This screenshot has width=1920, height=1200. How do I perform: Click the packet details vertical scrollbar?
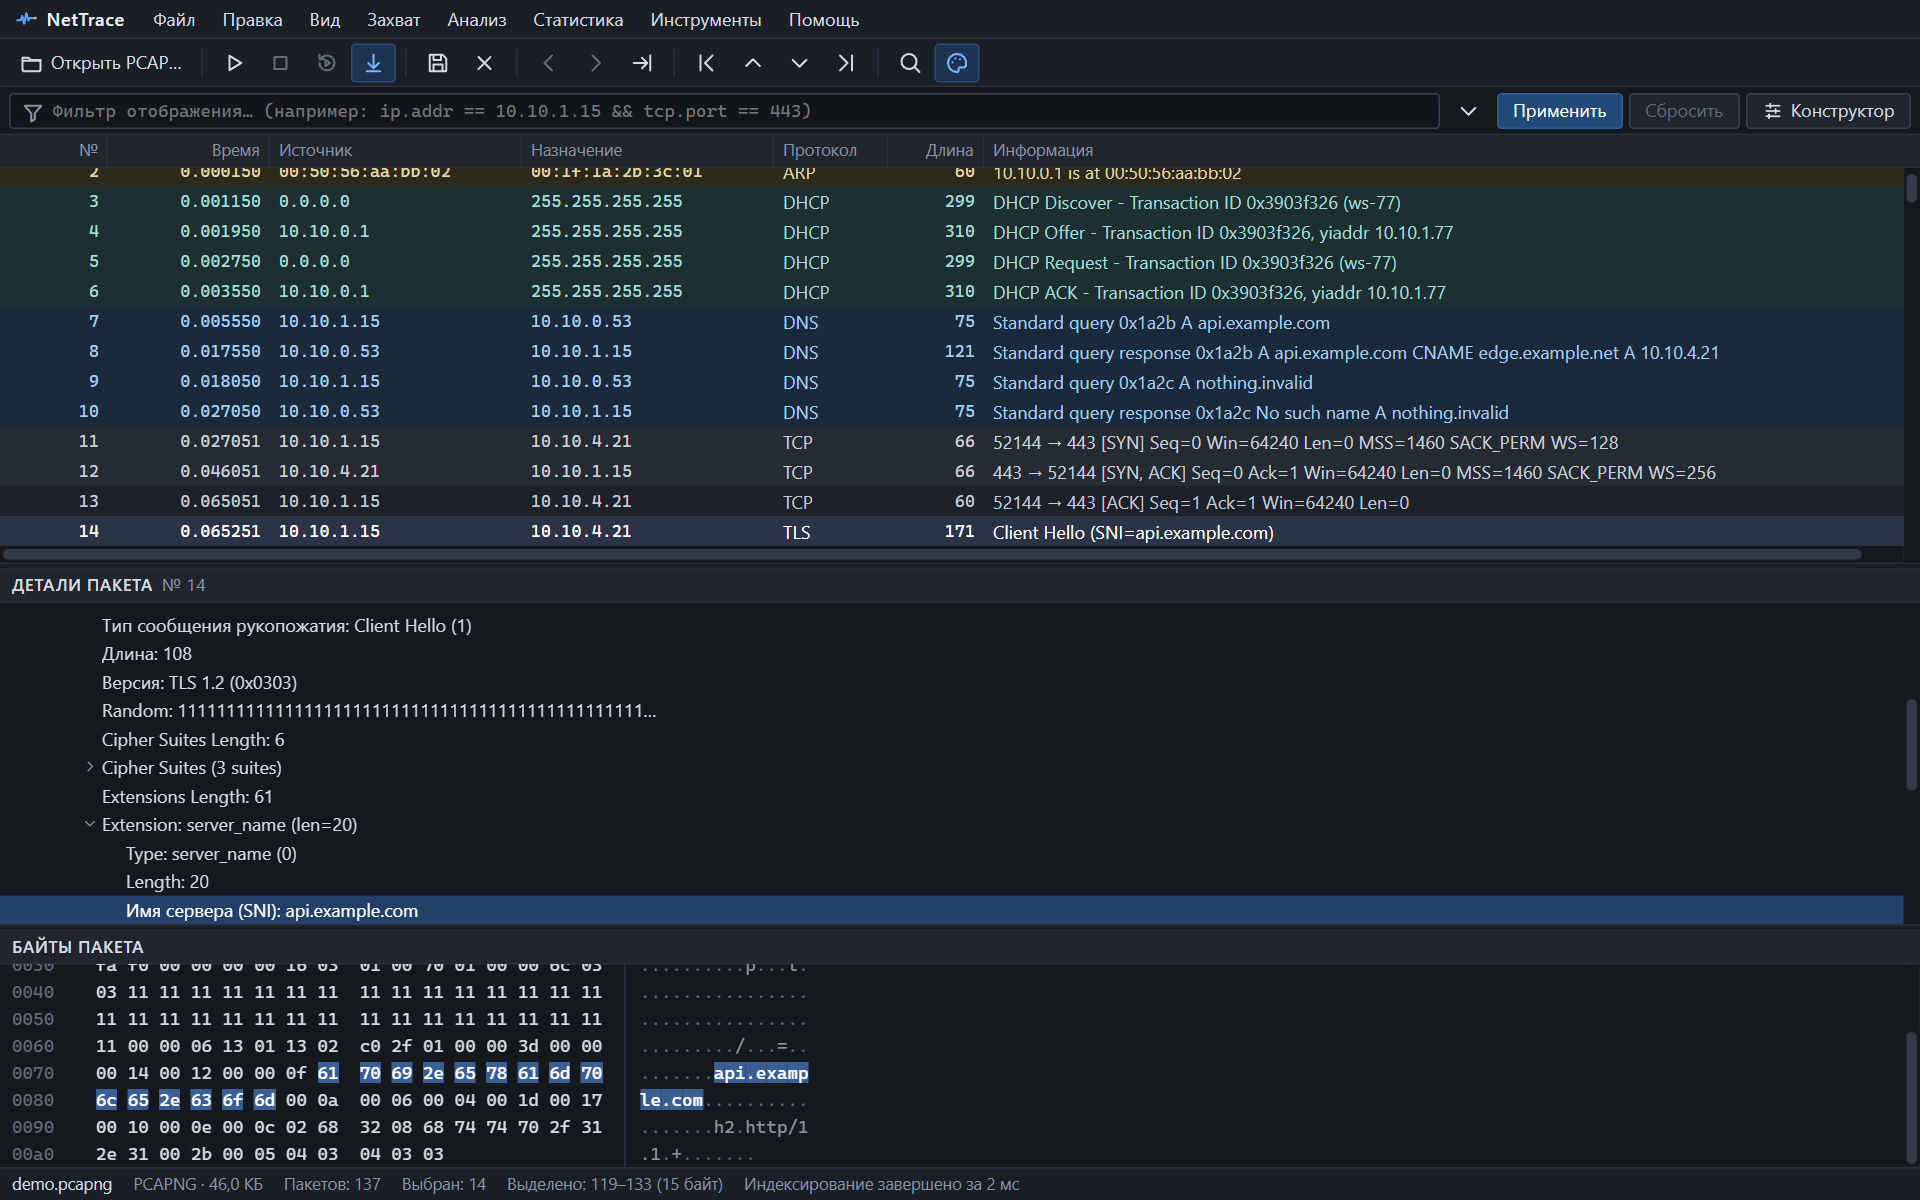click(1911, 744)
